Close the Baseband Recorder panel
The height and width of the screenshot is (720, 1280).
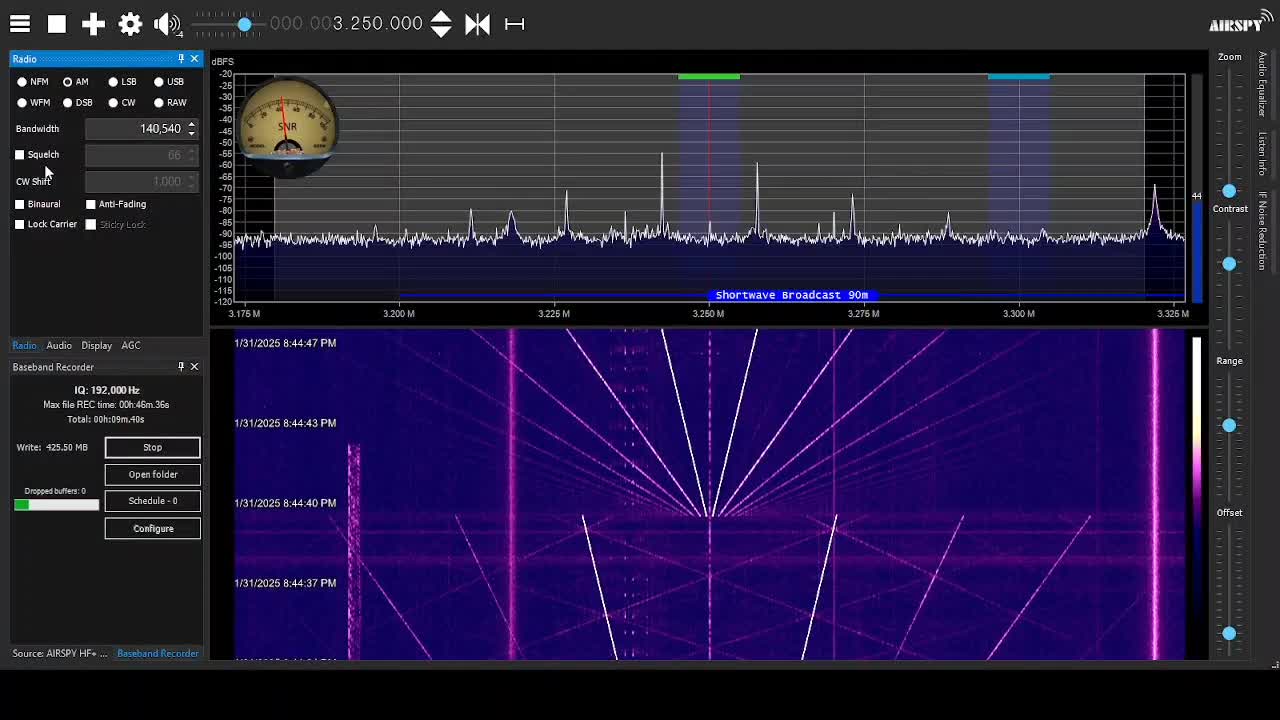pos(194,367)
